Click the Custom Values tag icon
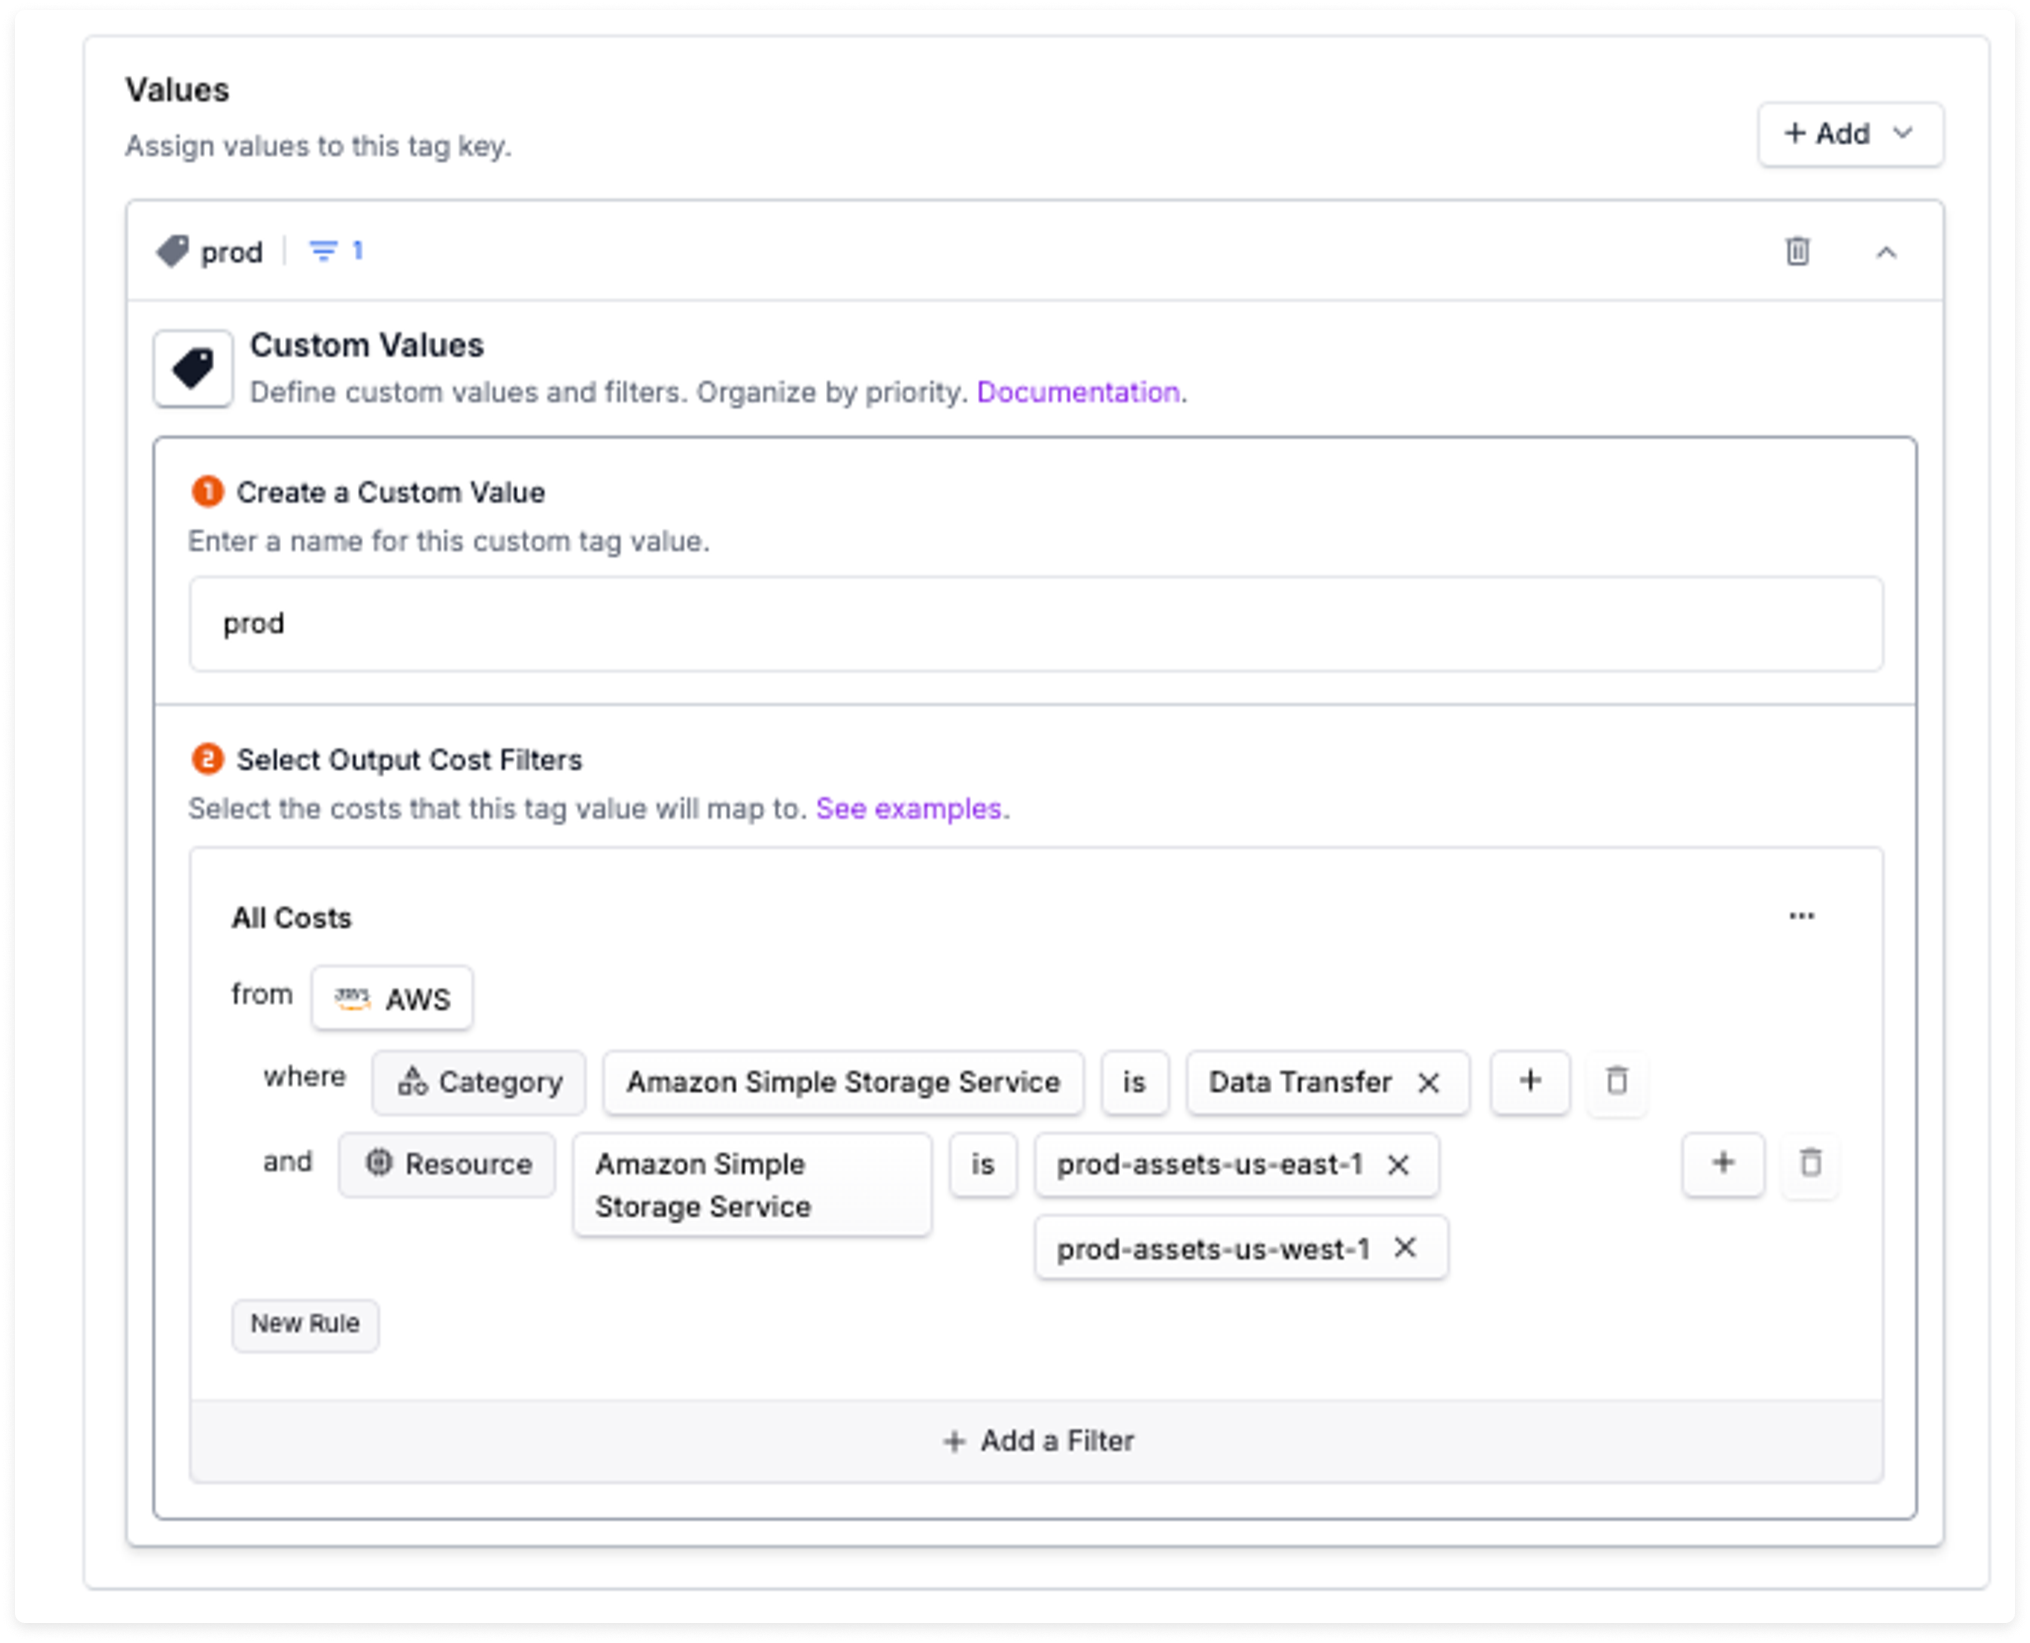The width and height of the screenshot is (2030, 1643). [x=193, y=368]
